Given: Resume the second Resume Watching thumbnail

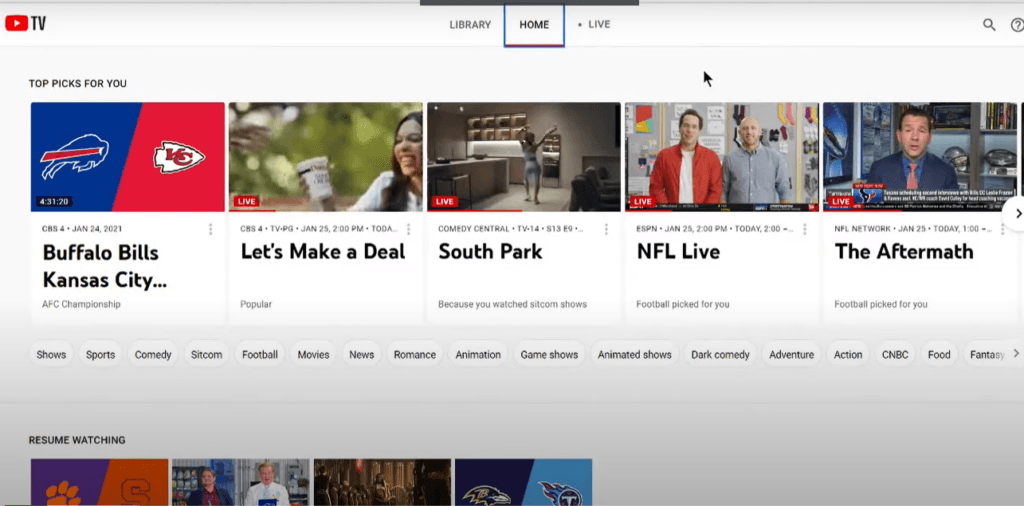Looking at the screenshot, I should tap(241, 482).
